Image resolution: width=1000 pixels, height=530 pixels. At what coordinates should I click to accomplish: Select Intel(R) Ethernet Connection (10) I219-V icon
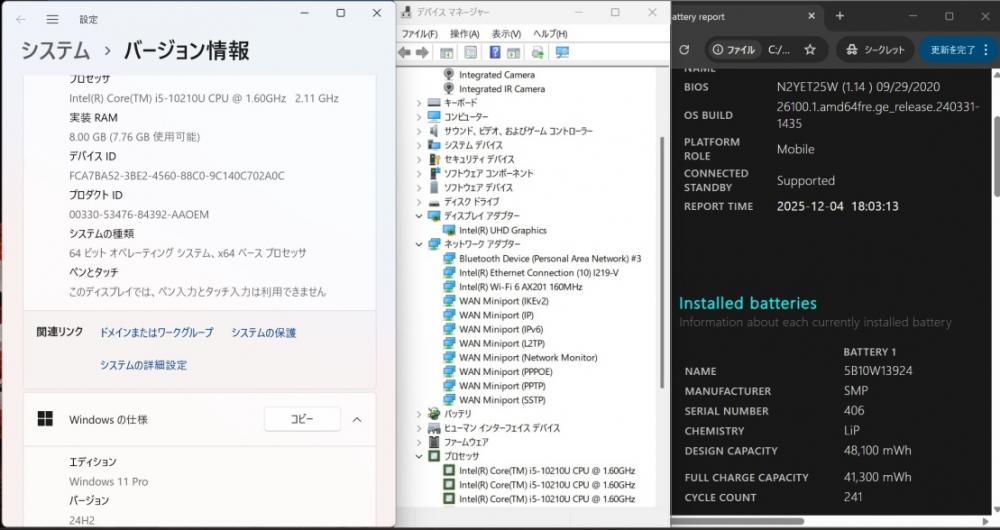point(449,272)
